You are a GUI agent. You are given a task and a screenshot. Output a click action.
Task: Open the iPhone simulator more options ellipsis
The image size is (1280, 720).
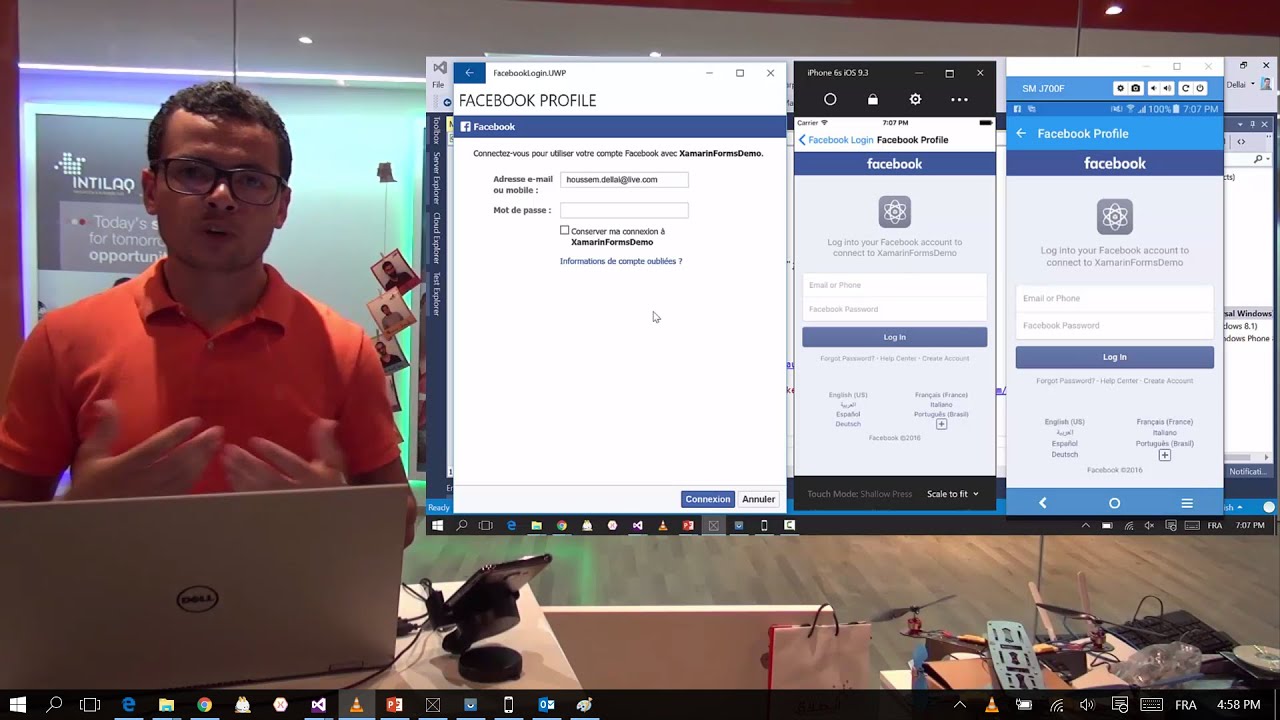pos(959,99)
